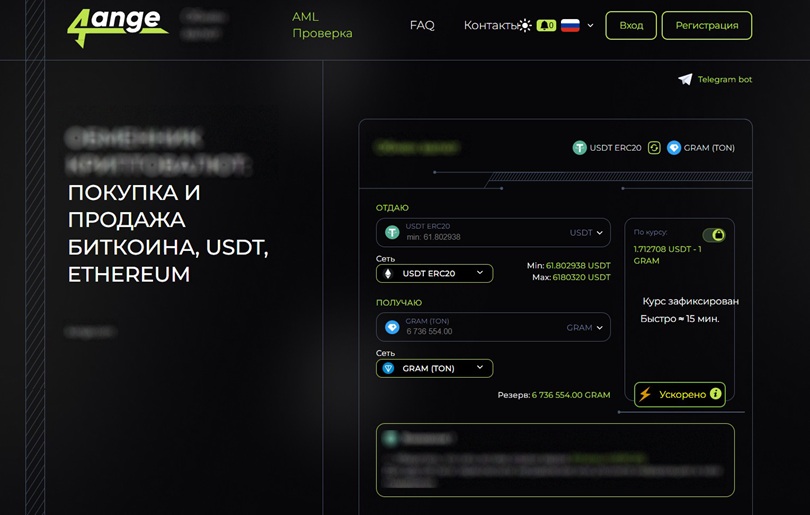This screenshot has width=810, height=515.
Task: Click the Регистрация button
Action: tap(707, 25)
